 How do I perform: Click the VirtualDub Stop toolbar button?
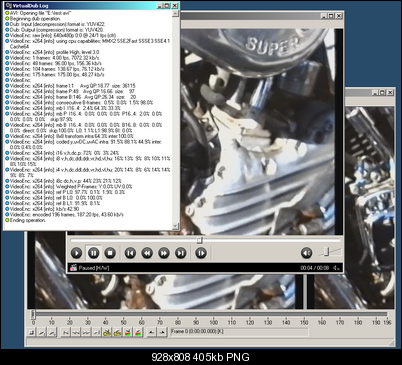(x=32, y=332)
